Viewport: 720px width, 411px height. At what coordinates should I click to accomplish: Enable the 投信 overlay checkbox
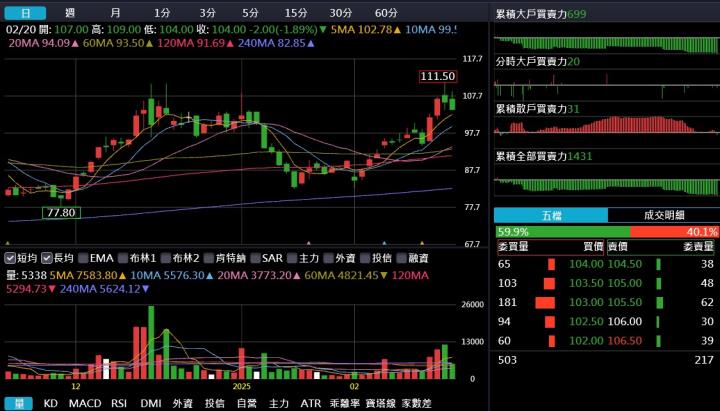pyautogui.click(x=365, y=258)
